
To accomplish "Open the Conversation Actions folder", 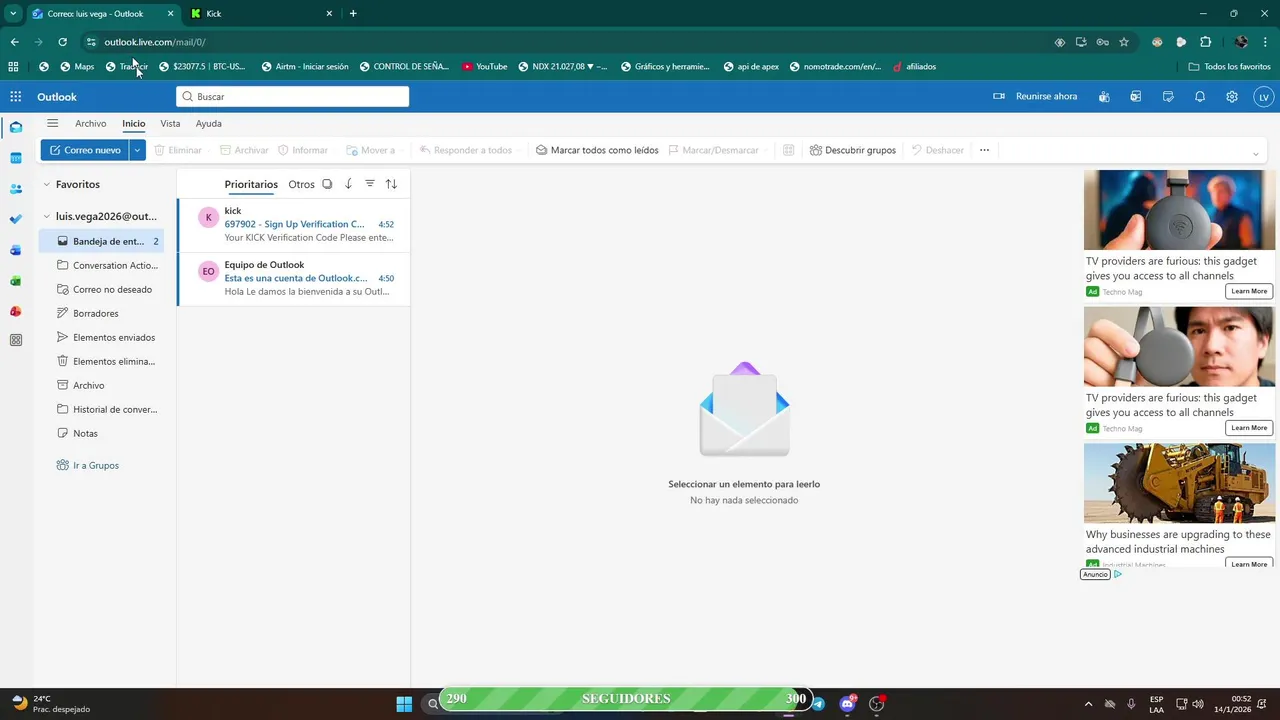I will [102, 265].
